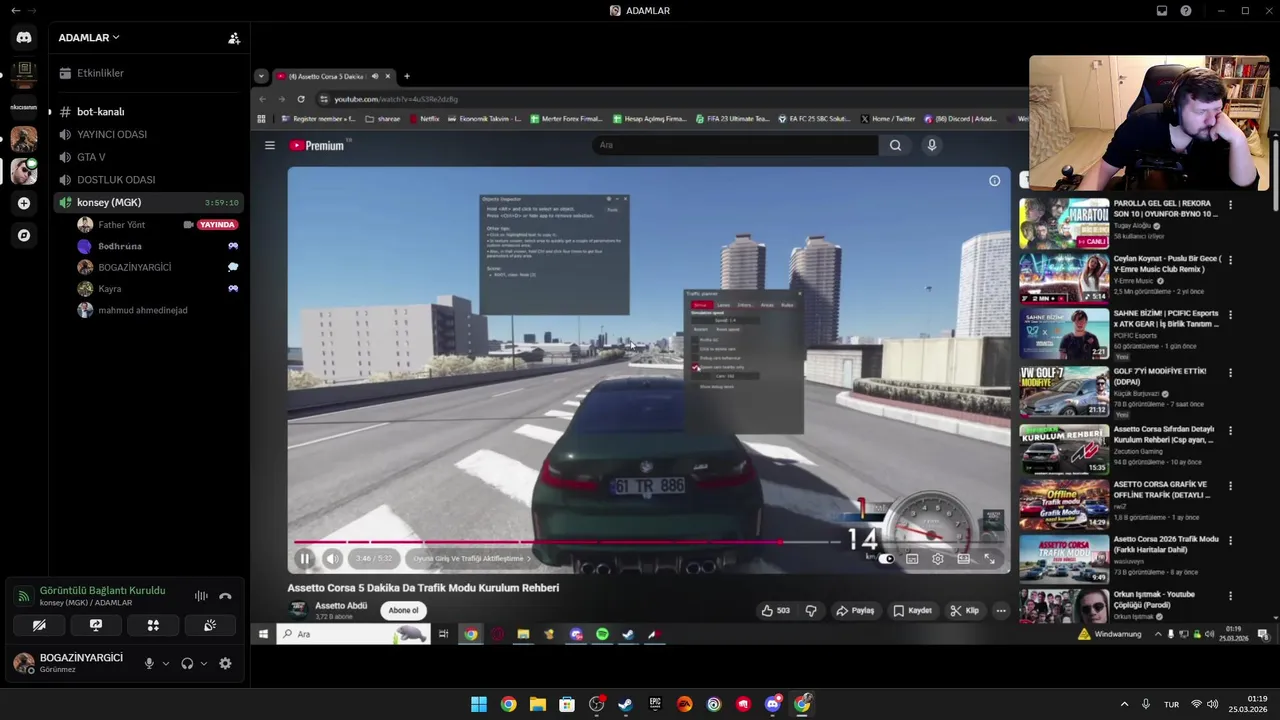Open PAROLLA GEL GEL live video thumbnail
The height and width of the screenshot is (720, 1280).
[x=1064, y=223]
